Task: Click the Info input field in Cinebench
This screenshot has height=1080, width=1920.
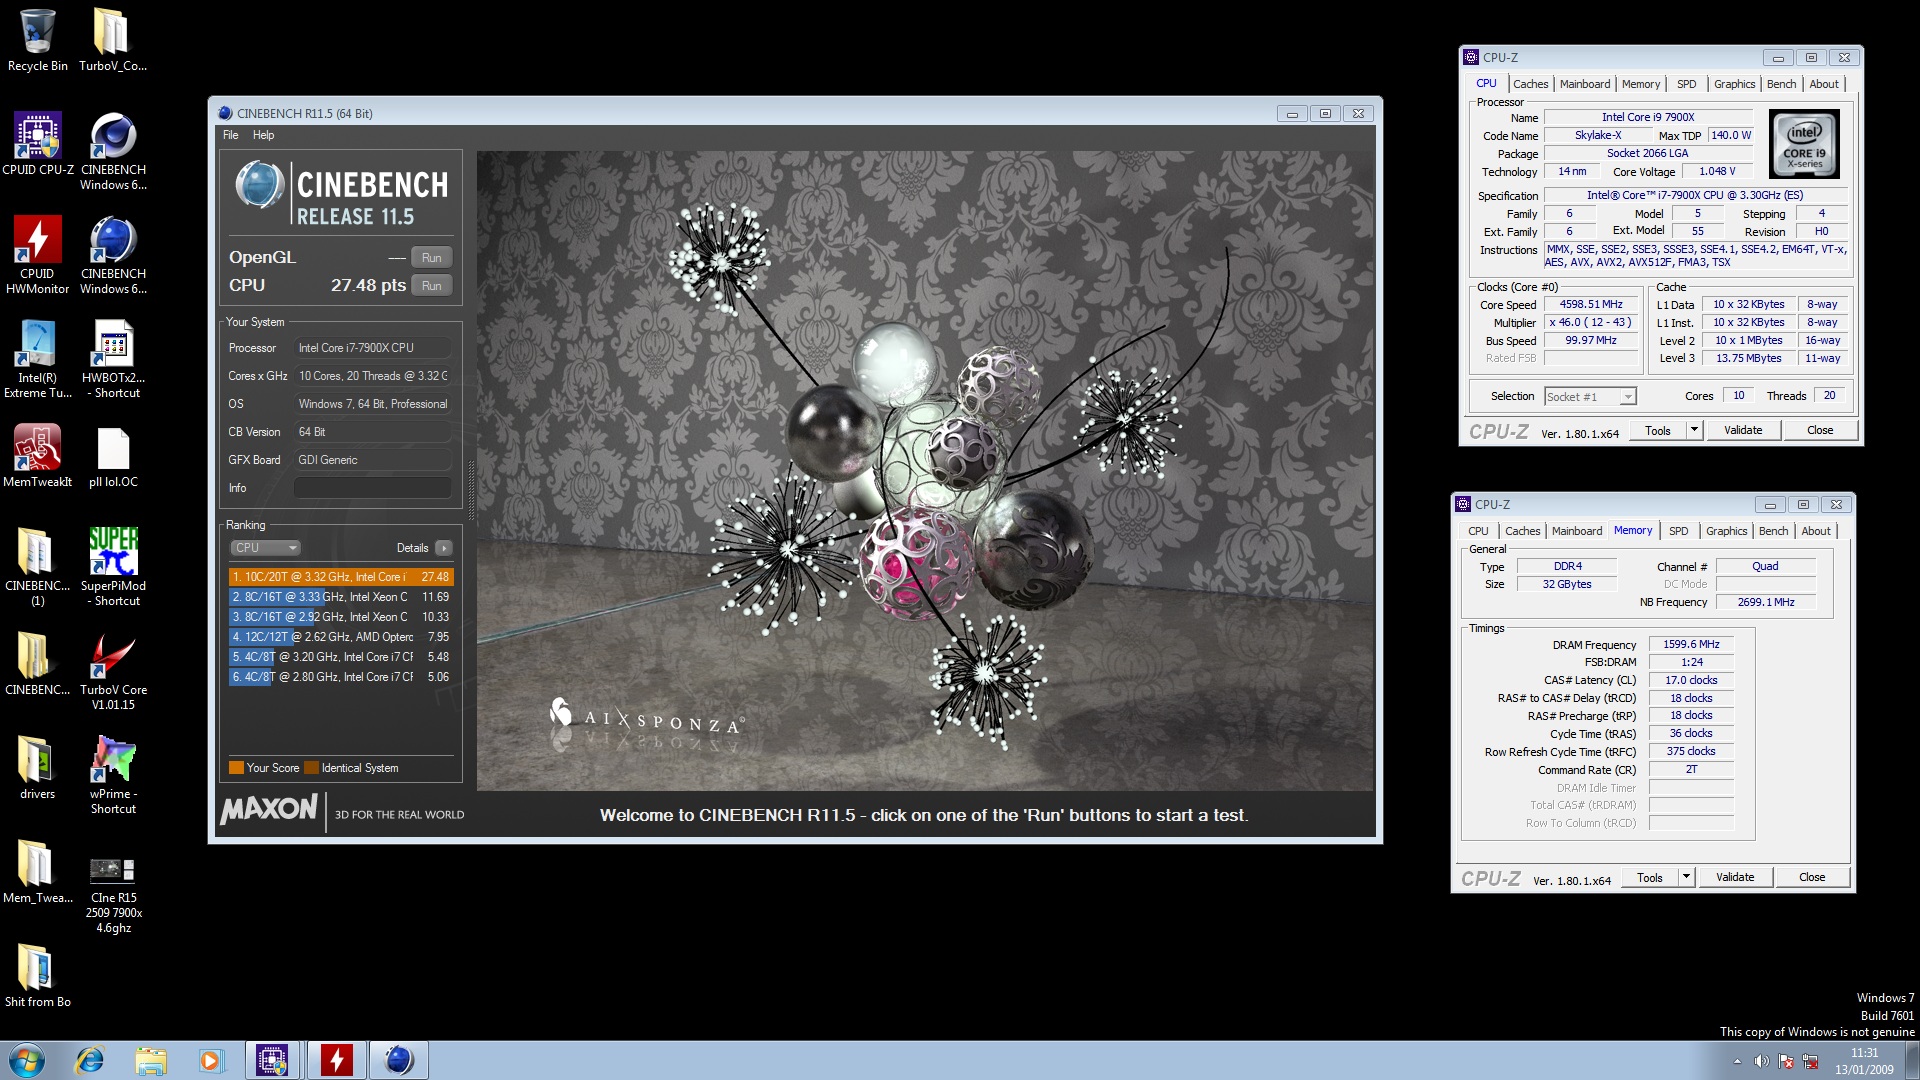Action: (372, 488)
